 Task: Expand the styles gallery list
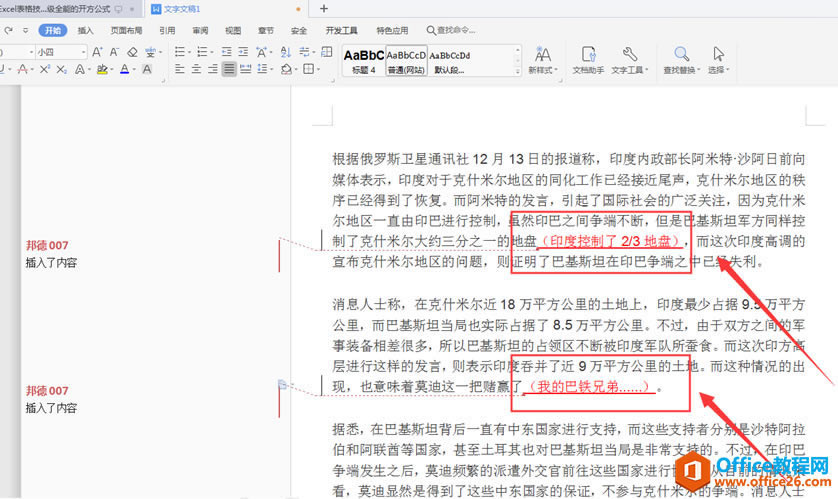(x=517, y=71)
